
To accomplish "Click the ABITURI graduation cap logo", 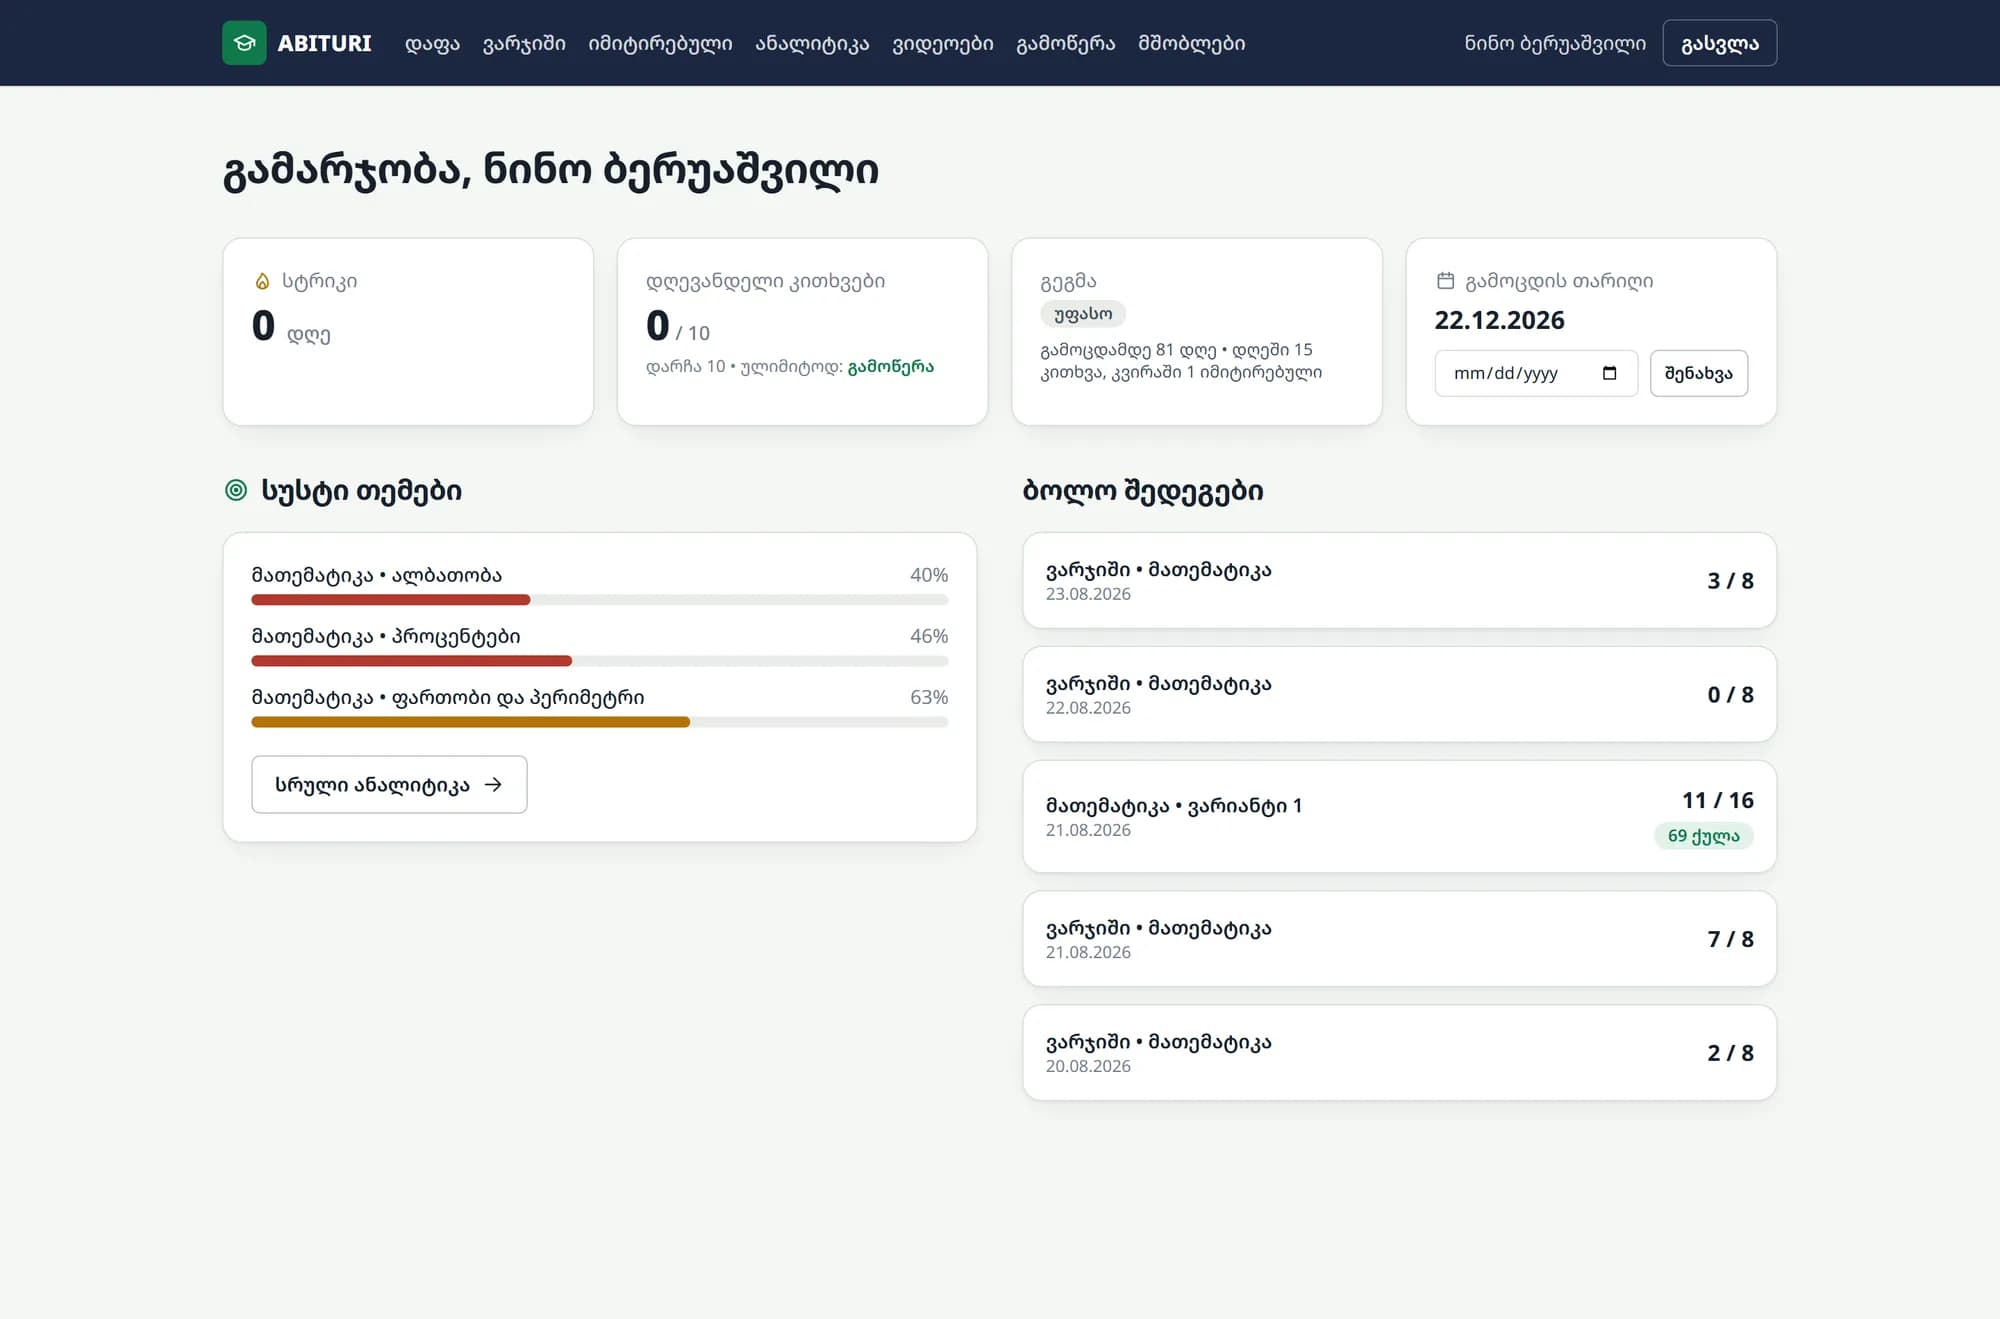I will 244,43.
